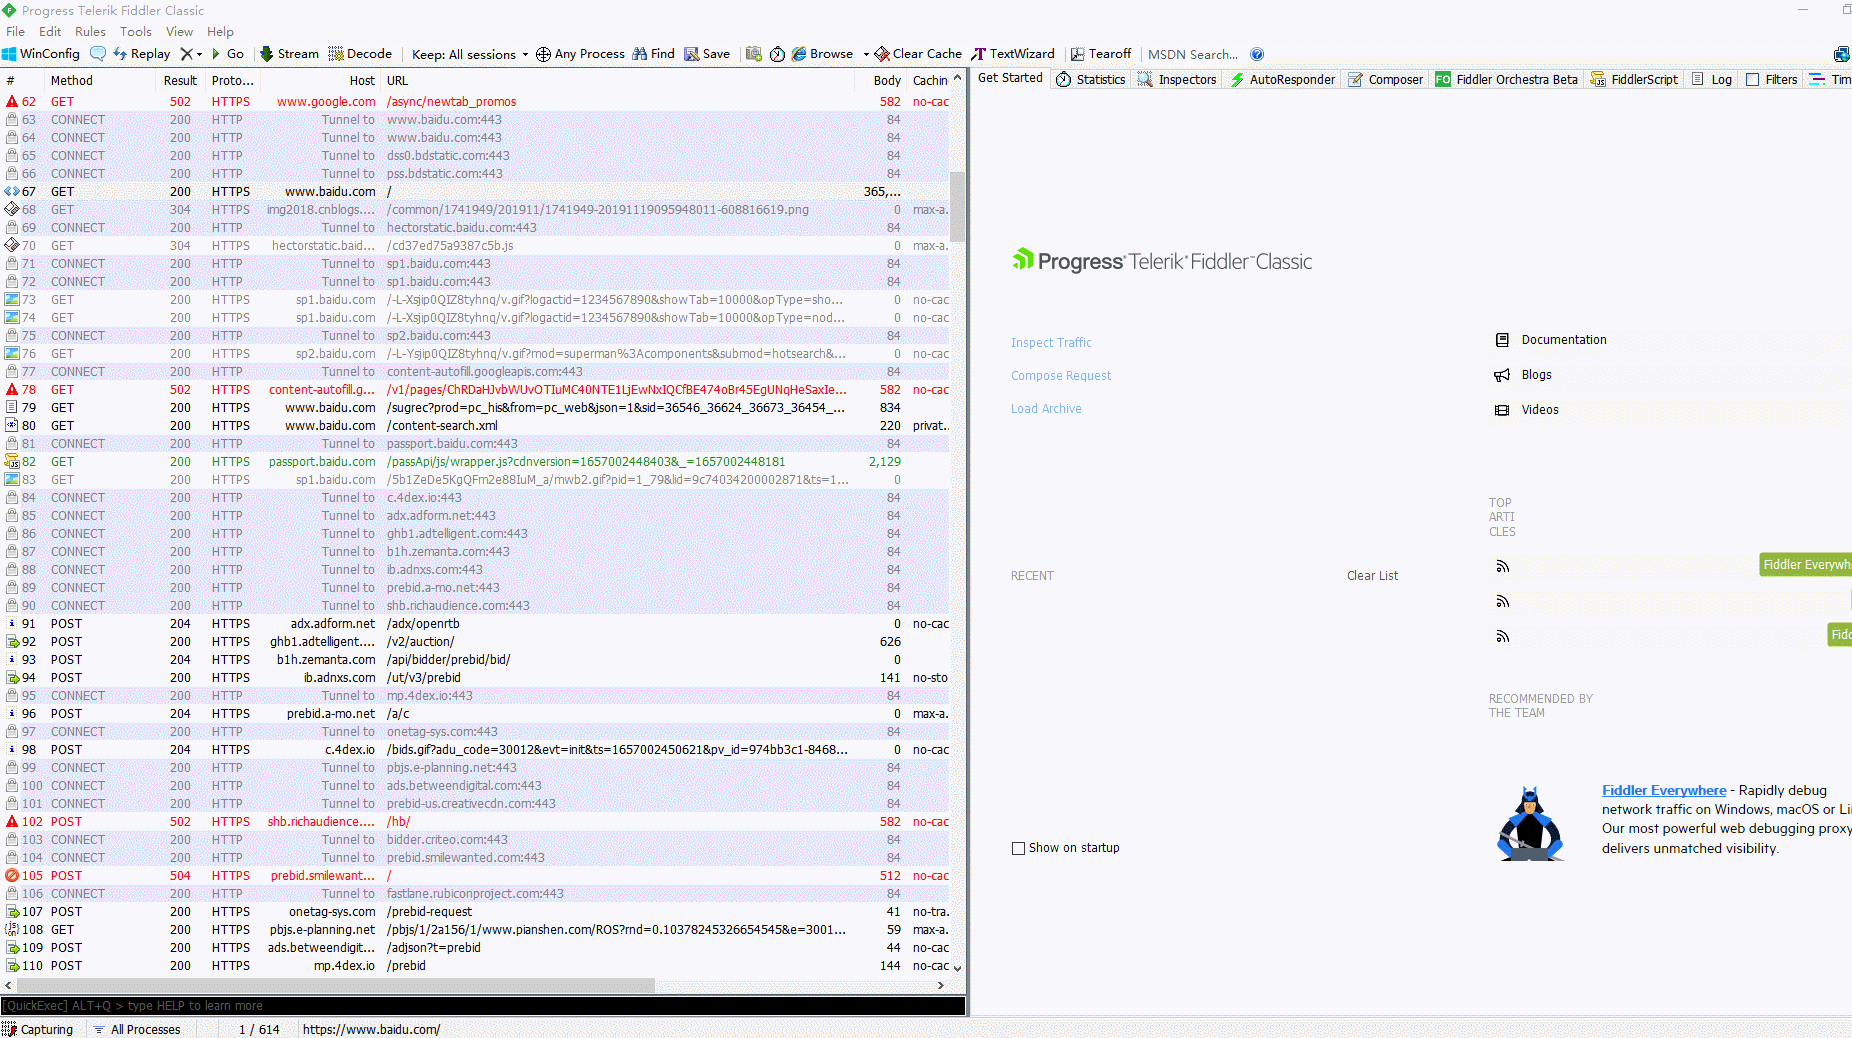
Task: Toggle Capturing in the status bar
Action: [x=38, y=1029]
